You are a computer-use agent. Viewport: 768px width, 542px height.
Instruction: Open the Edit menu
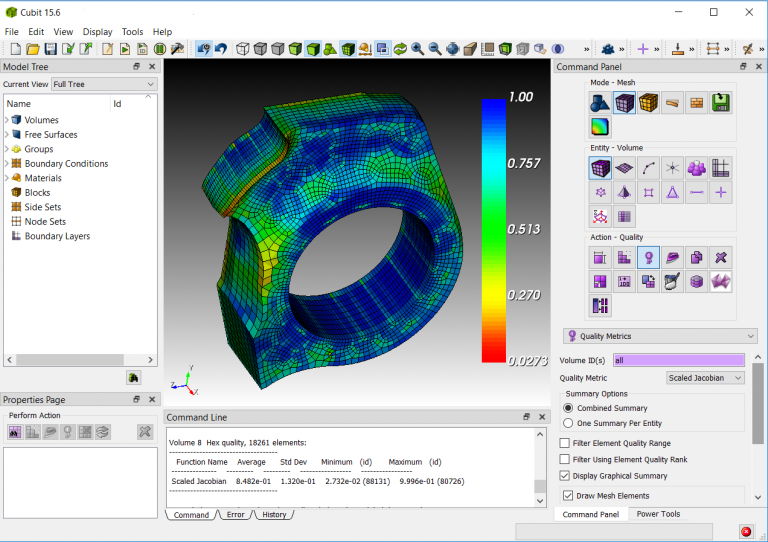pyautogui.click(x=36, y=32)
